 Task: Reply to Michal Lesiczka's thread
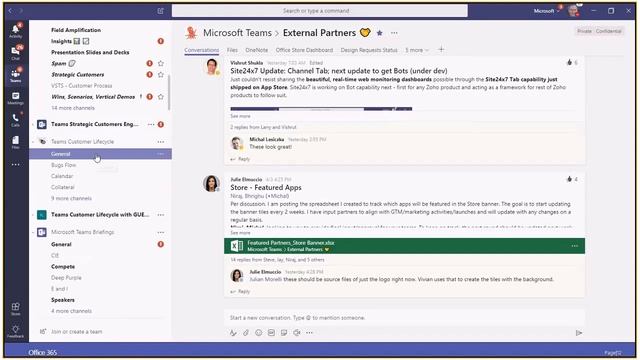(240, 159)
